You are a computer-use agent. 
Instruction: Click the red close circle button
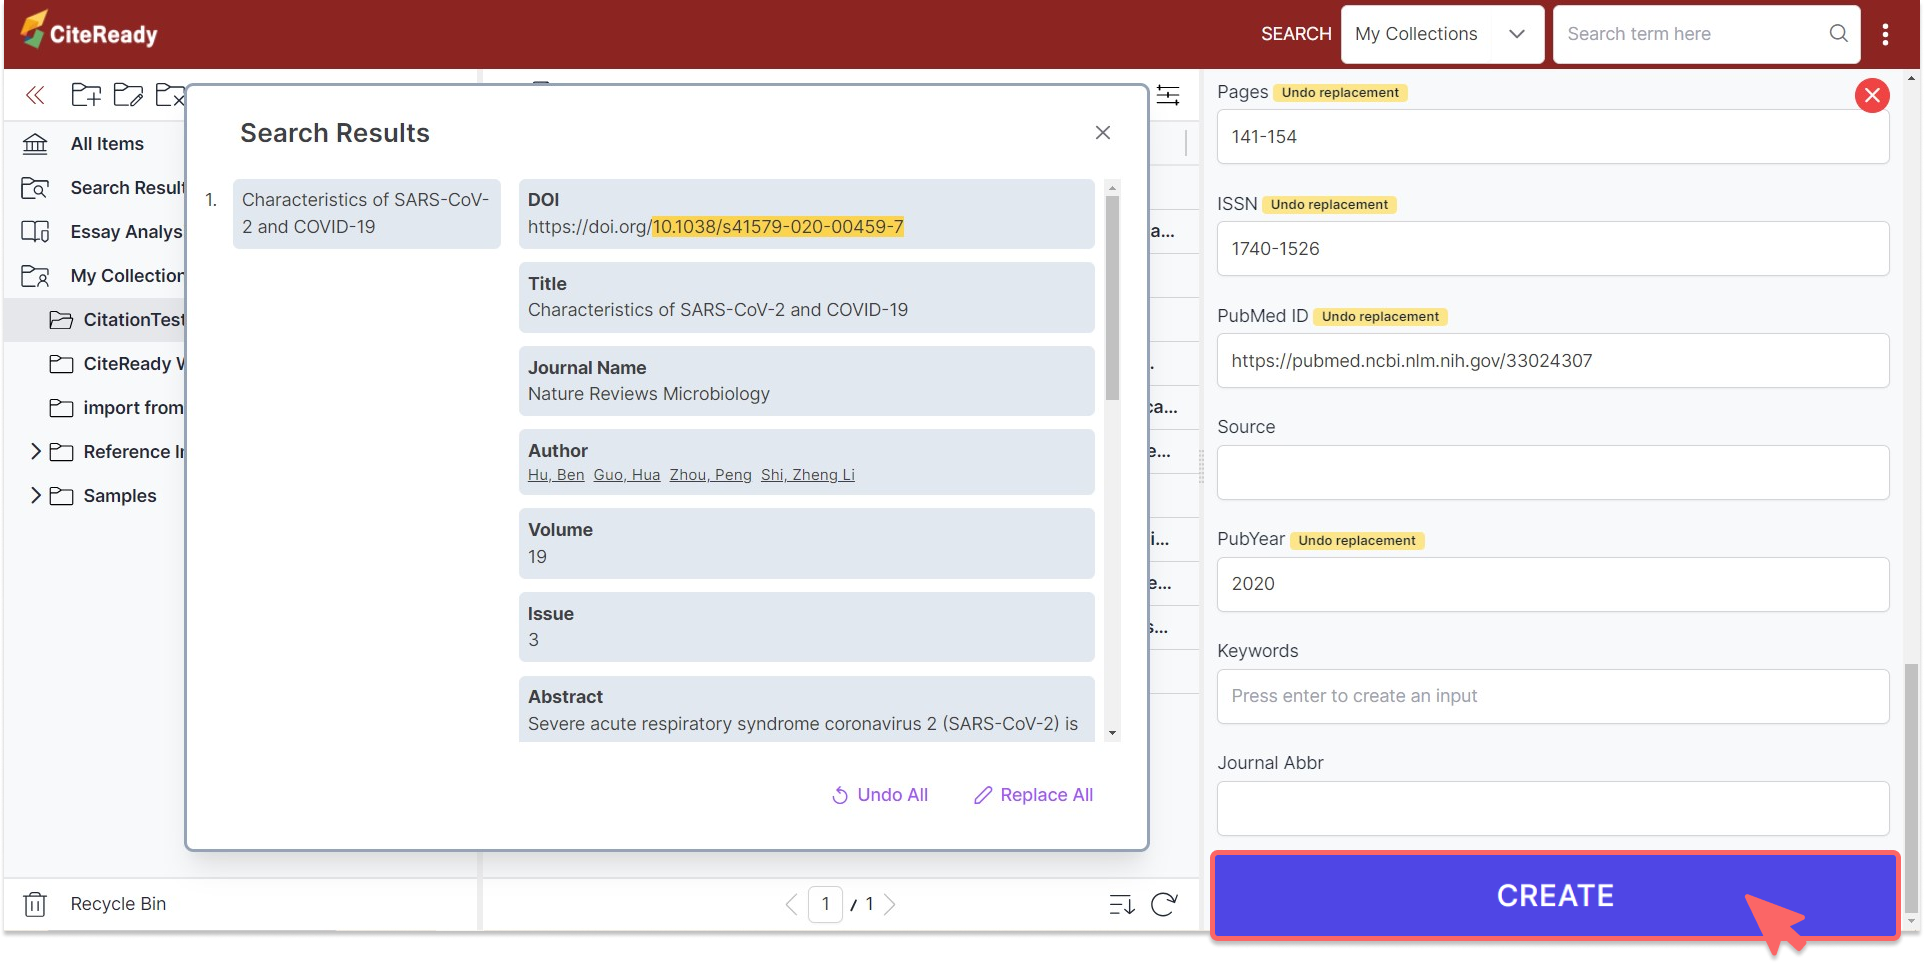click(1872, 95)
